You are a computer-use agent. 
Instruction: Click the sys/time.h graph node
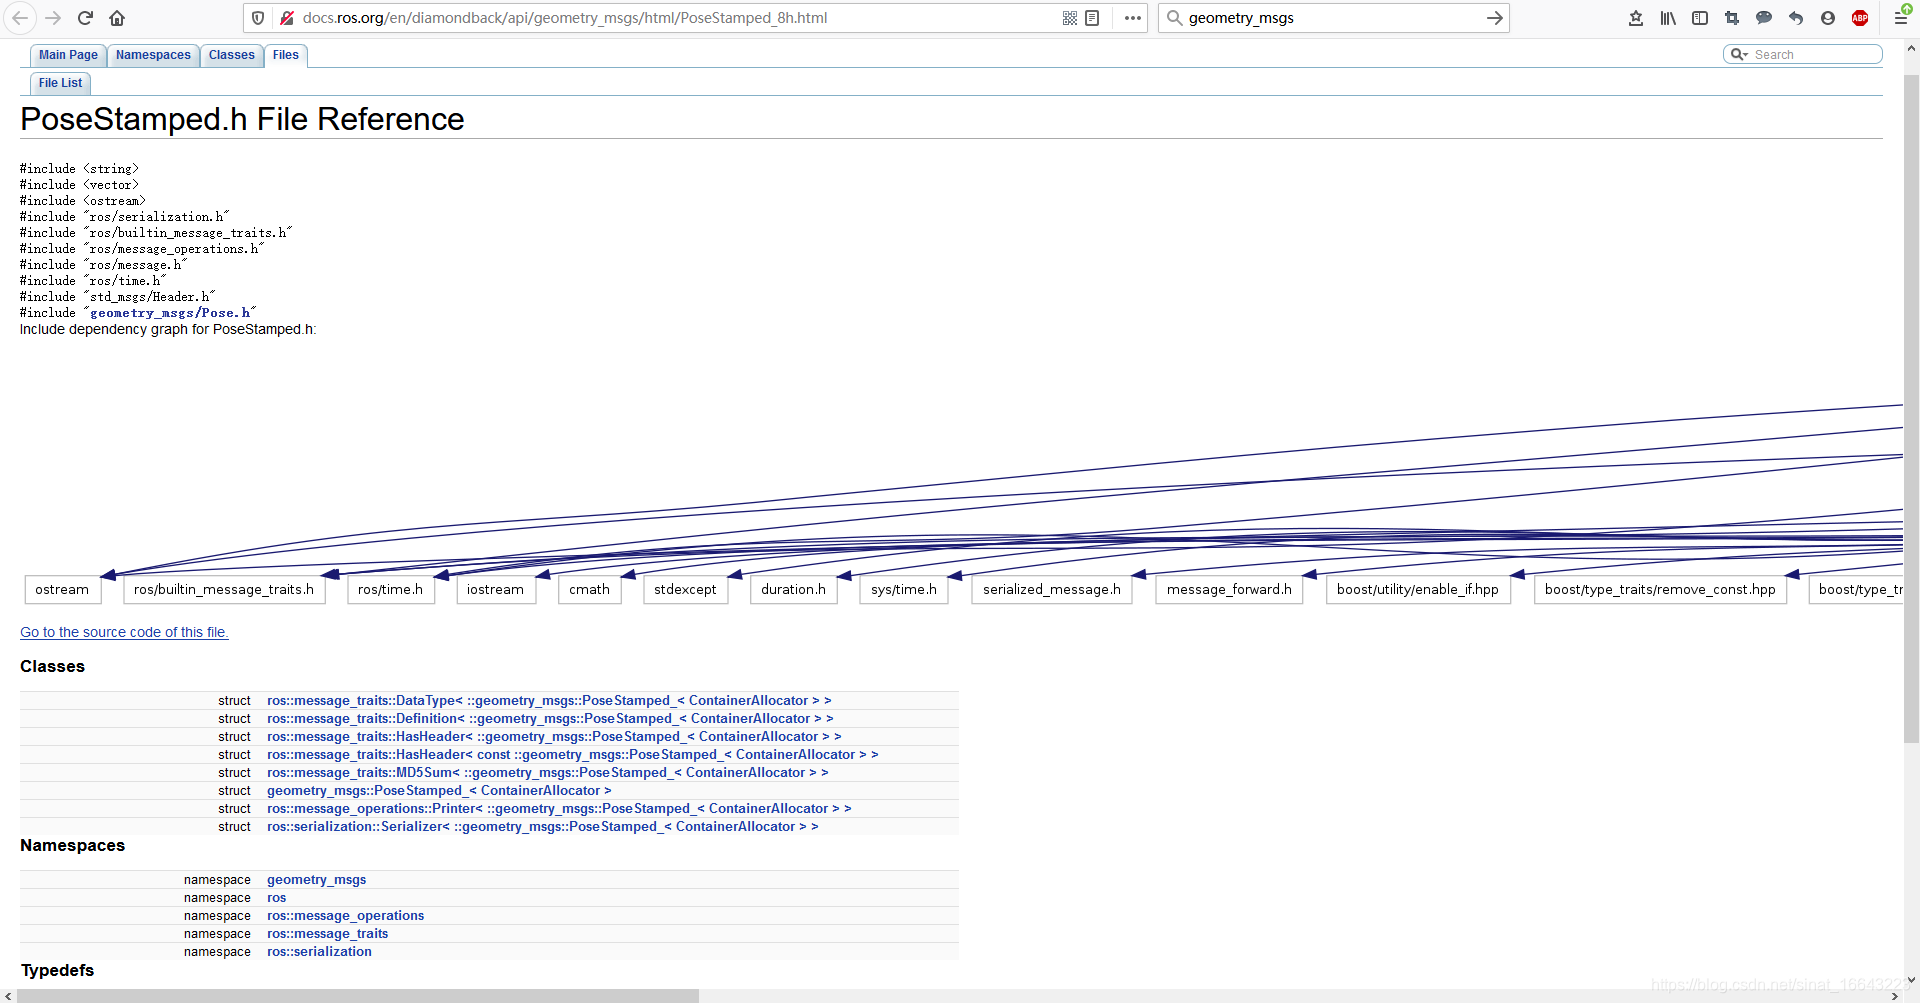904,590
